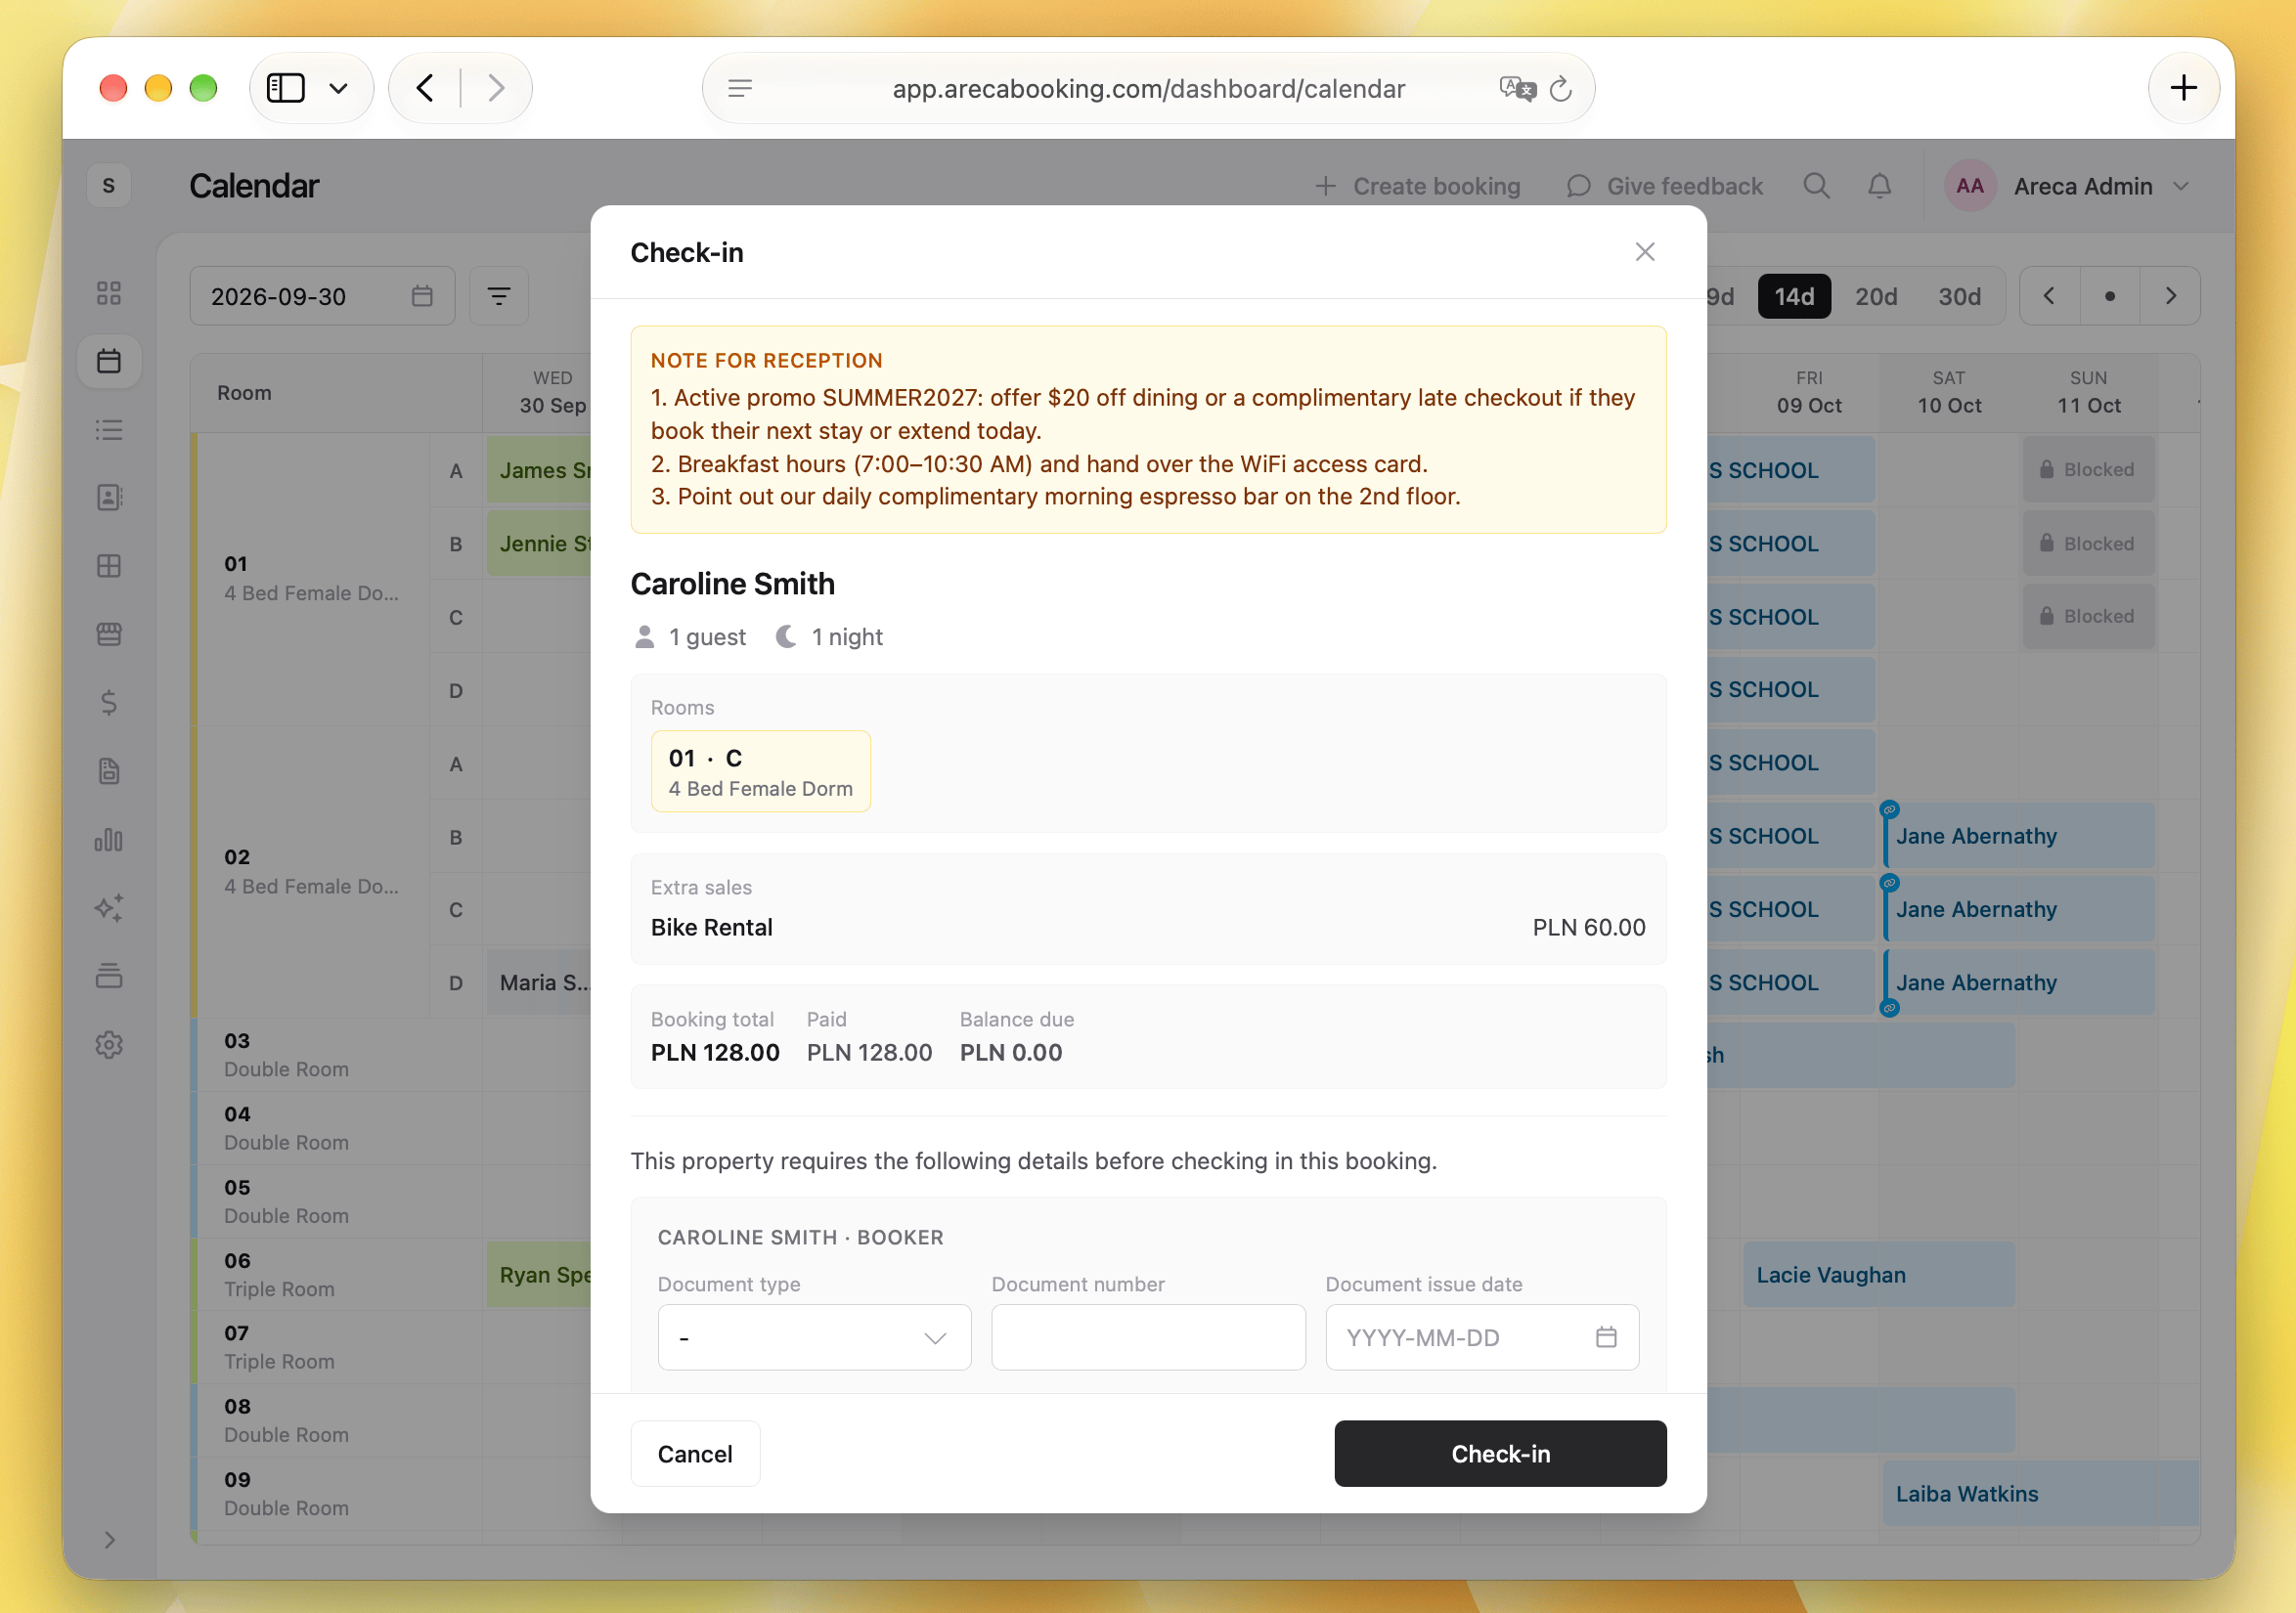This screenshot has width=2296, height=1613.
Task: Go to next calendar period
Action: (2170, 296)
